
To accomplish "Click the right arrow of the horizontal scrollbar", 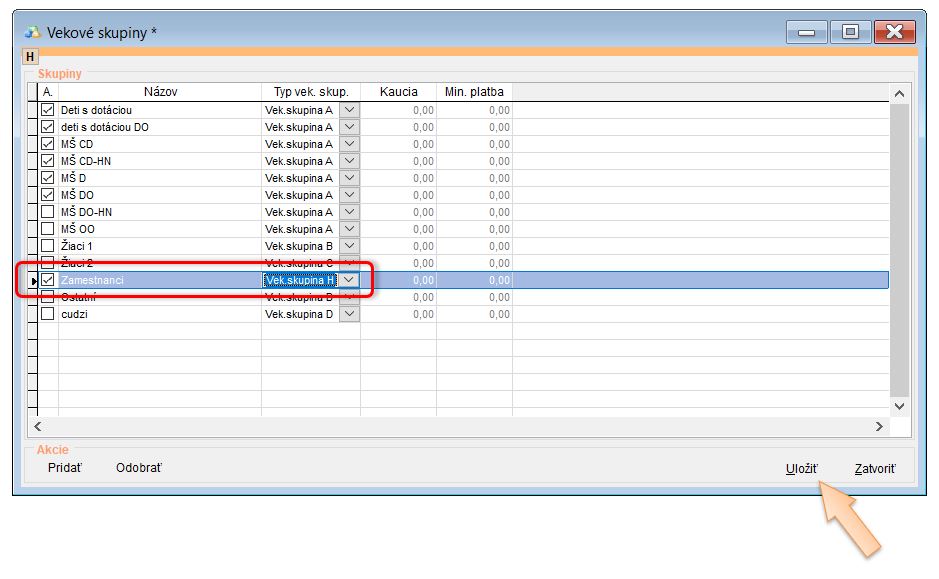I will (879, 426).
